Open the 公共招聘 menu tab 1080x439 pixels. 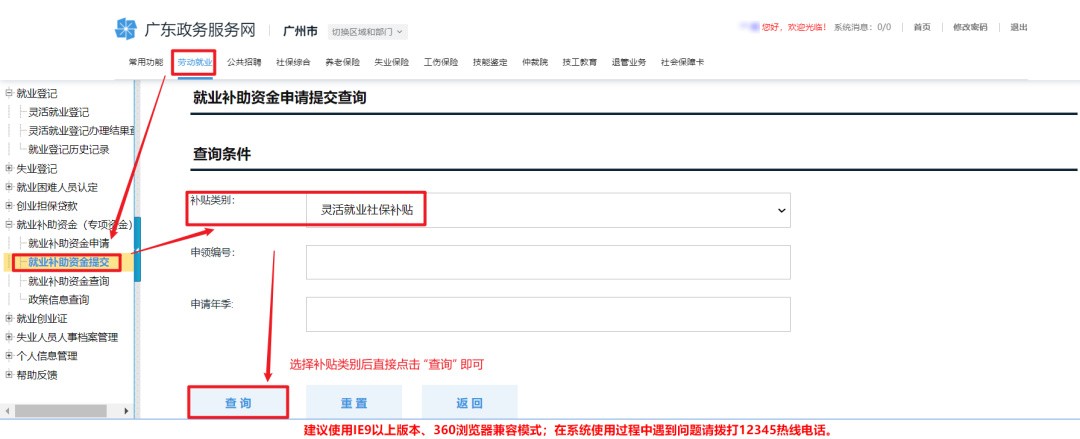point(244,62)
